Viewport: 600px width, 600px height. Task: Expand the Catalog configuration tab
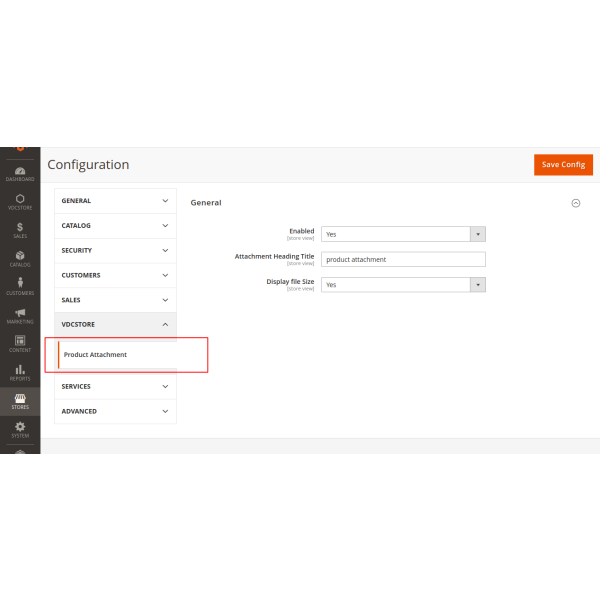tap(115, 226)
